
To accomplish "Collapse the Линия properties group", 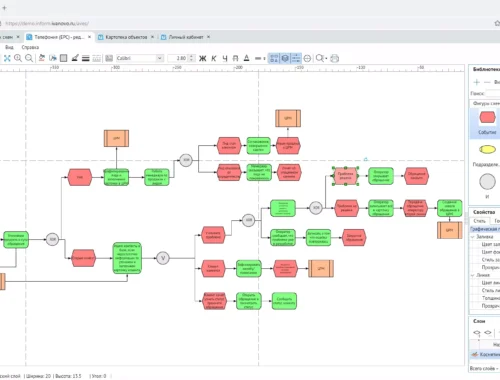I will click(473, 275).
